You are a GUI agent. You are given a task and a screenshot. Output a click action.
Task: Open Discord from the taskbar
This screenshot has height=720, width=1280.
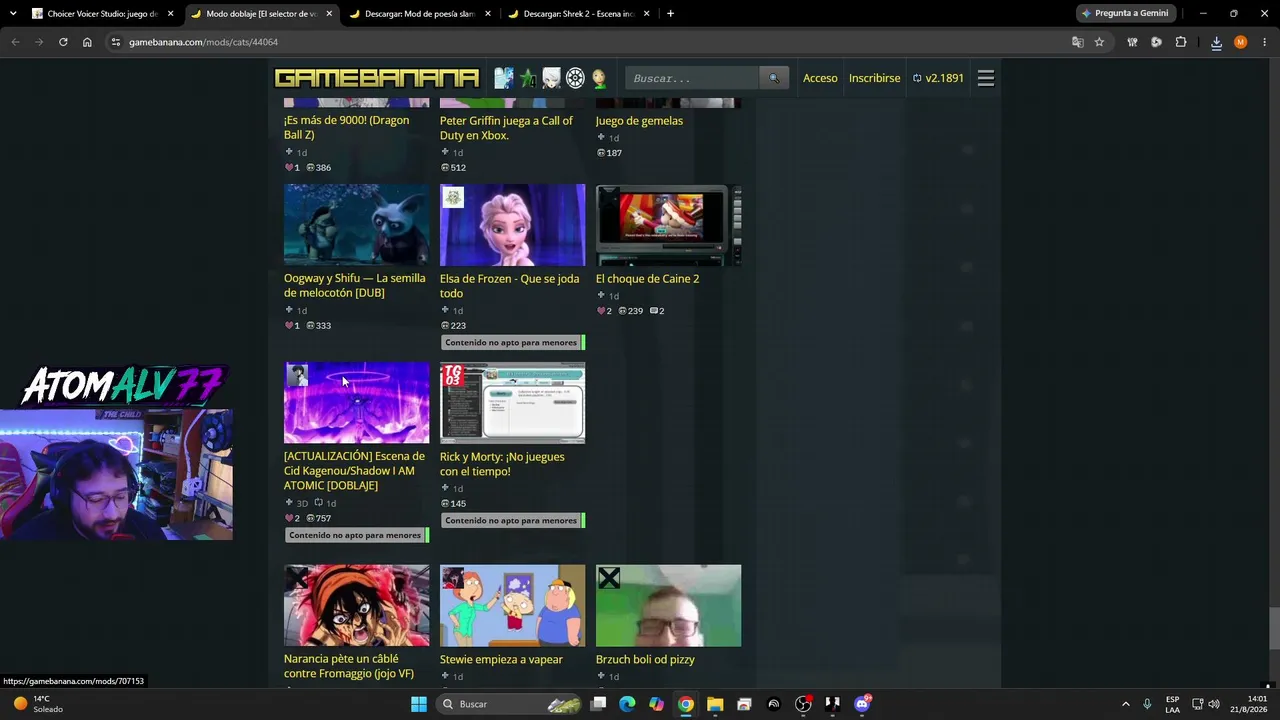click(862, 704)
